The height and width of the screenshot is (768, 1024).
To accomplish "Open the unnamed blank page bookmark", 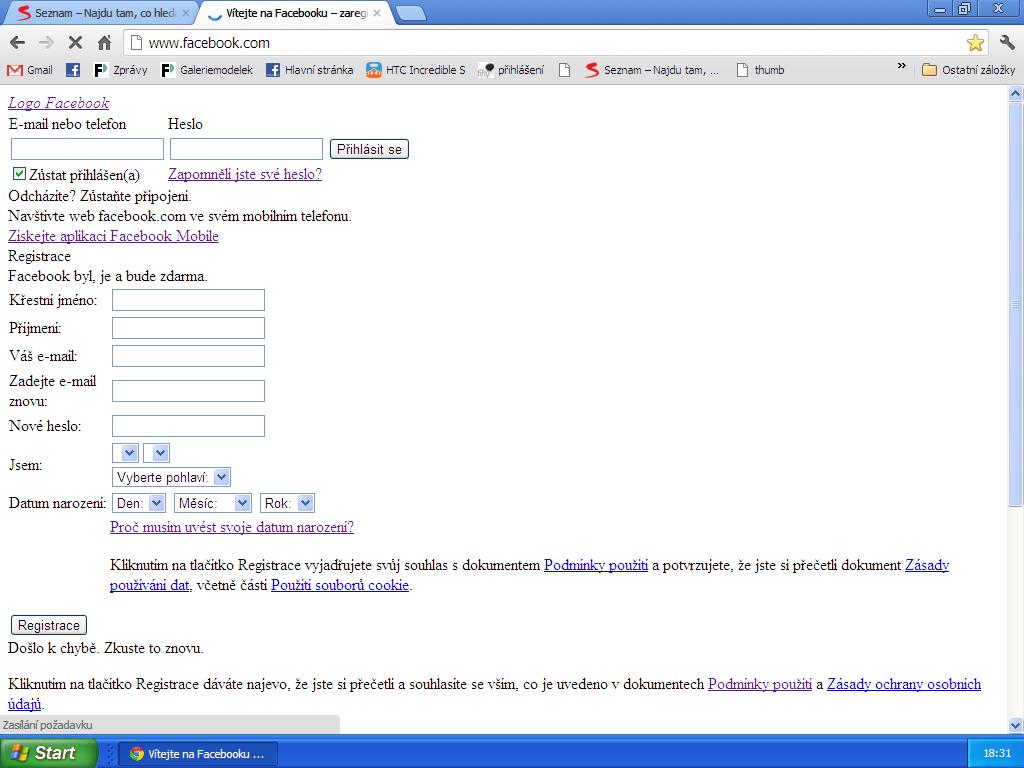I will pos(565,70).
